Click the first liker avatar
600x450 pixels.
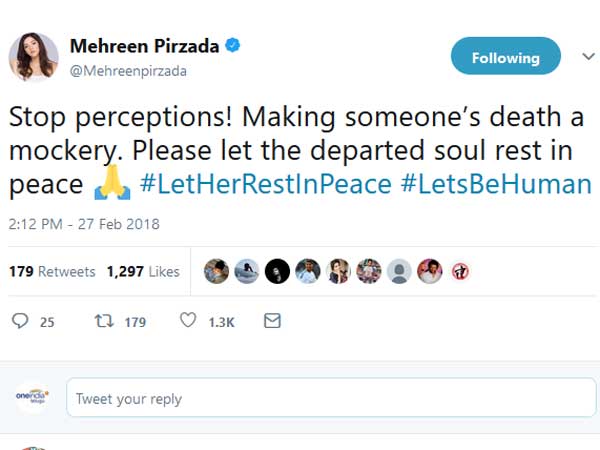(217, 271)
